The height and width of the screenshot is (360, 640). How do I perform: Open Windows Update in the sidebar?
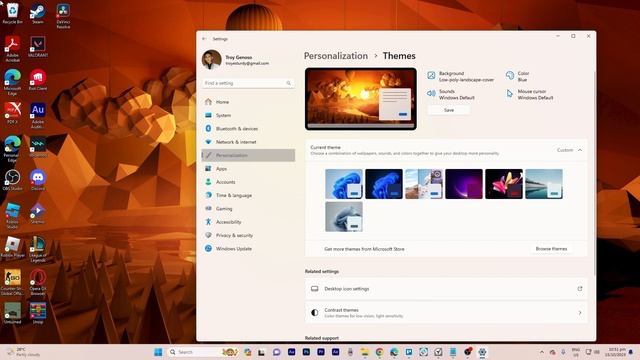[248, 249]
